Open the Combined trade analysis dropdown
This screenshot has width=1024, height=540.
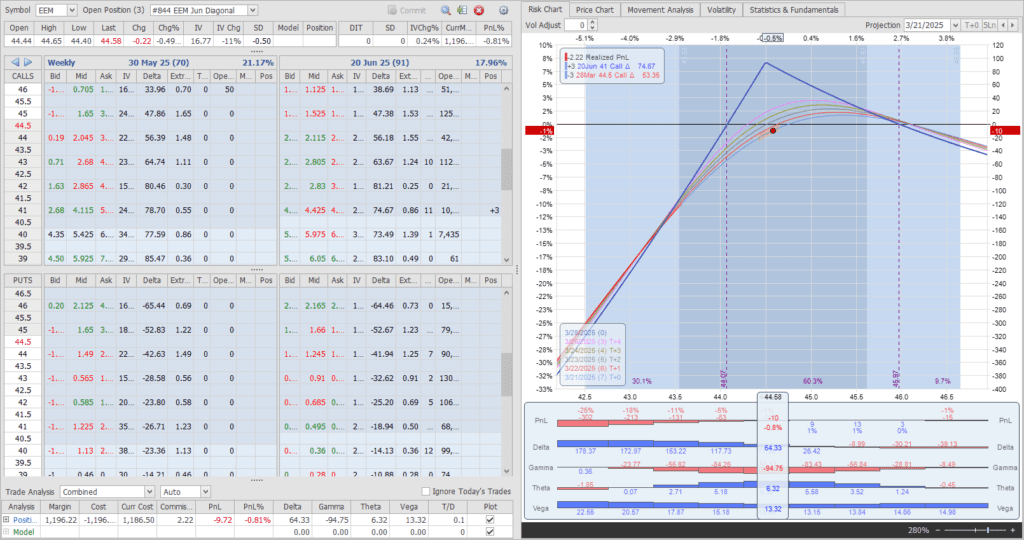pos(149,492)
